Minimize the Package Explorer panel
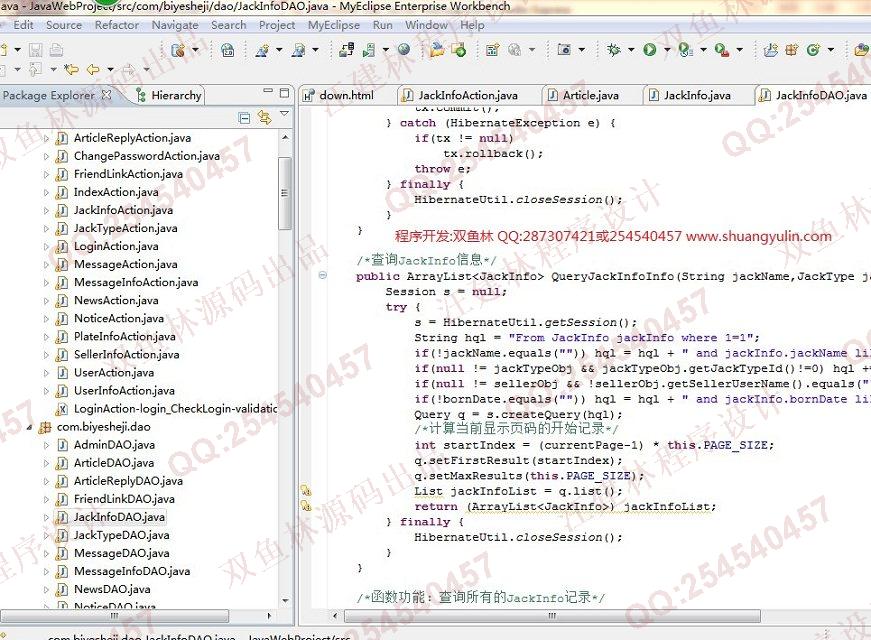 click(268, 90)
